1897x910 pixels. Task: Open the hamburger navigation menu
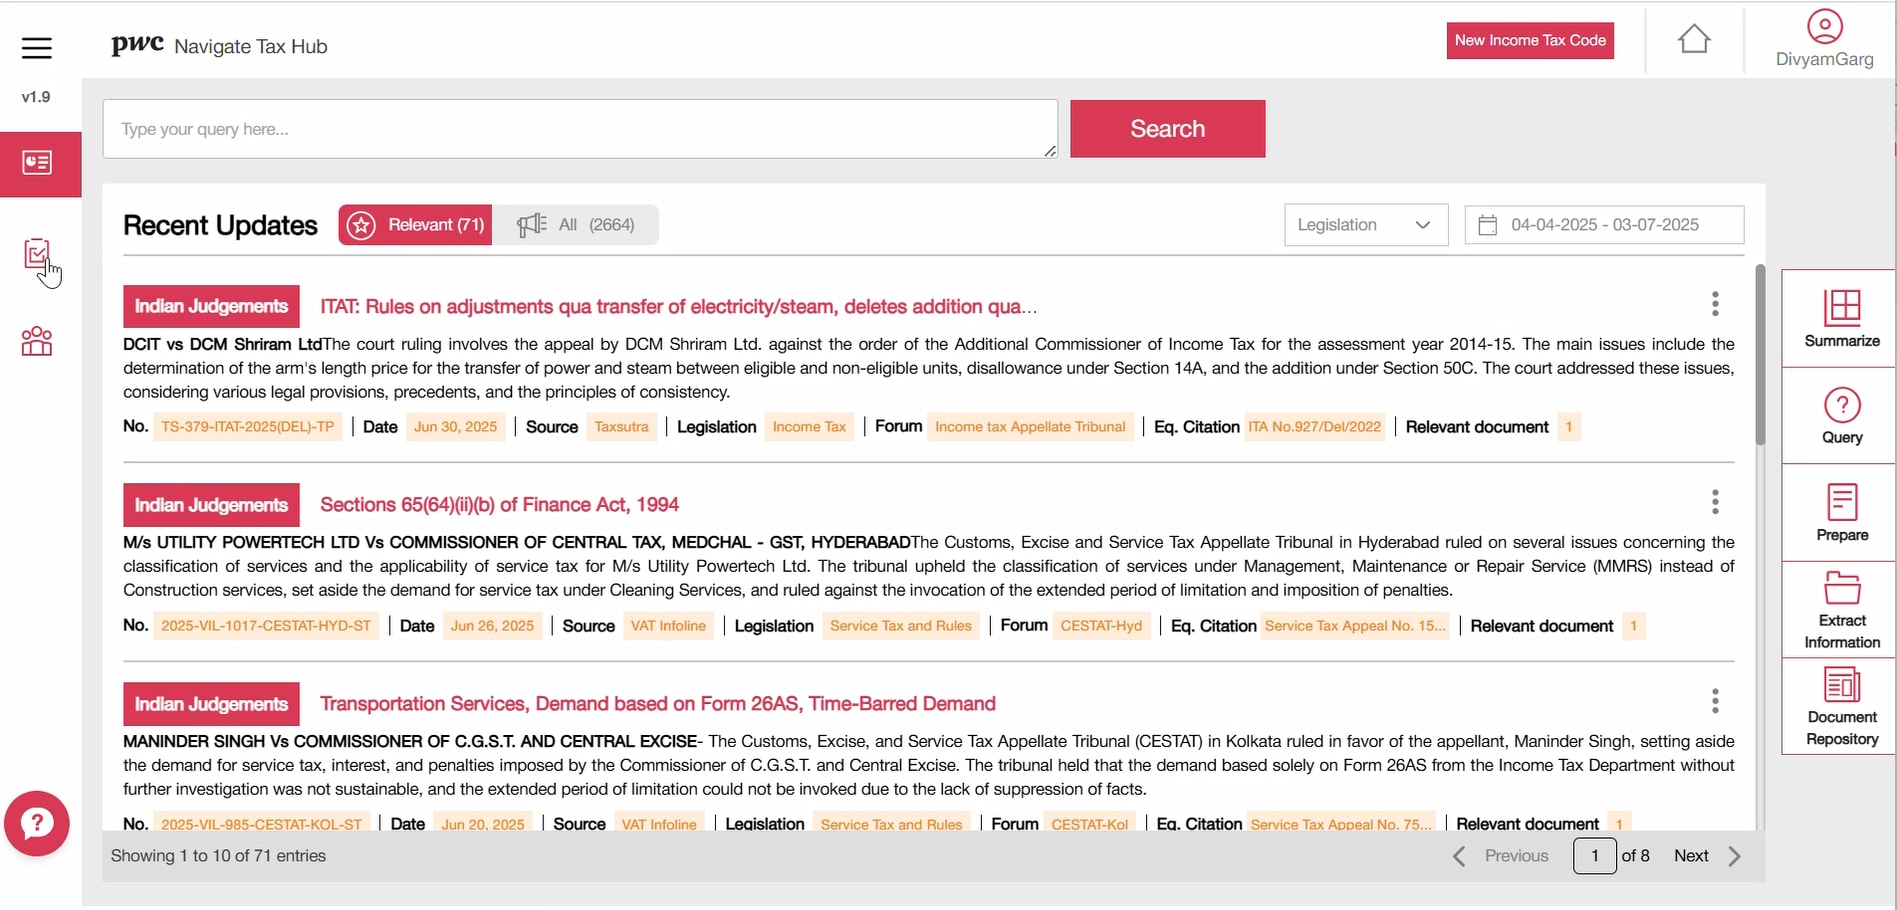tap(37, 47)
